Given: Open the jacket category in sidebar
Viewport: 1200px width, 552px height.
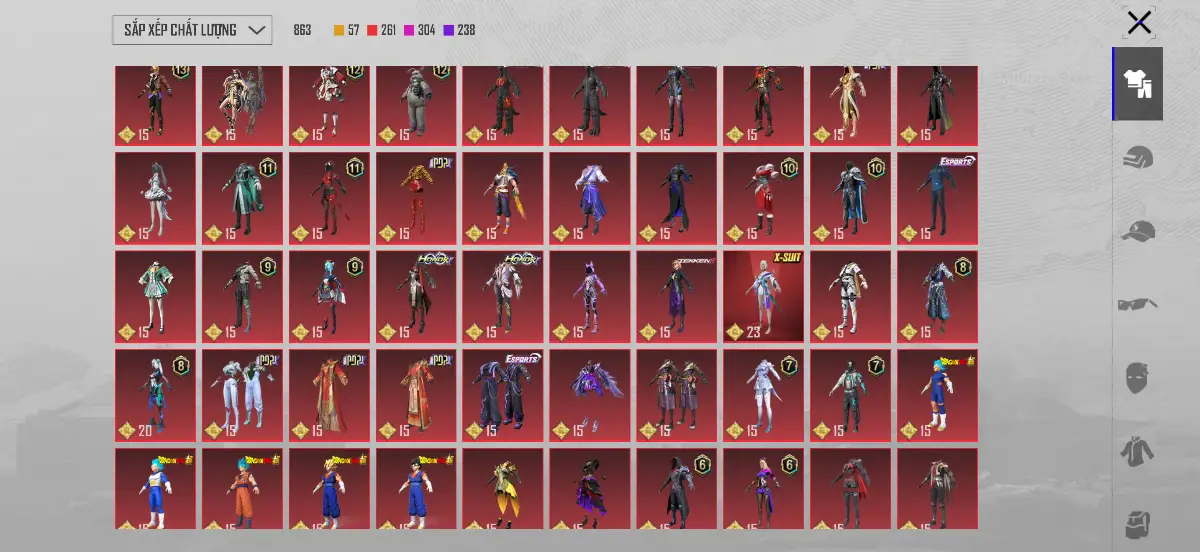Looking at the screenshot, I should coord(1138,452).
